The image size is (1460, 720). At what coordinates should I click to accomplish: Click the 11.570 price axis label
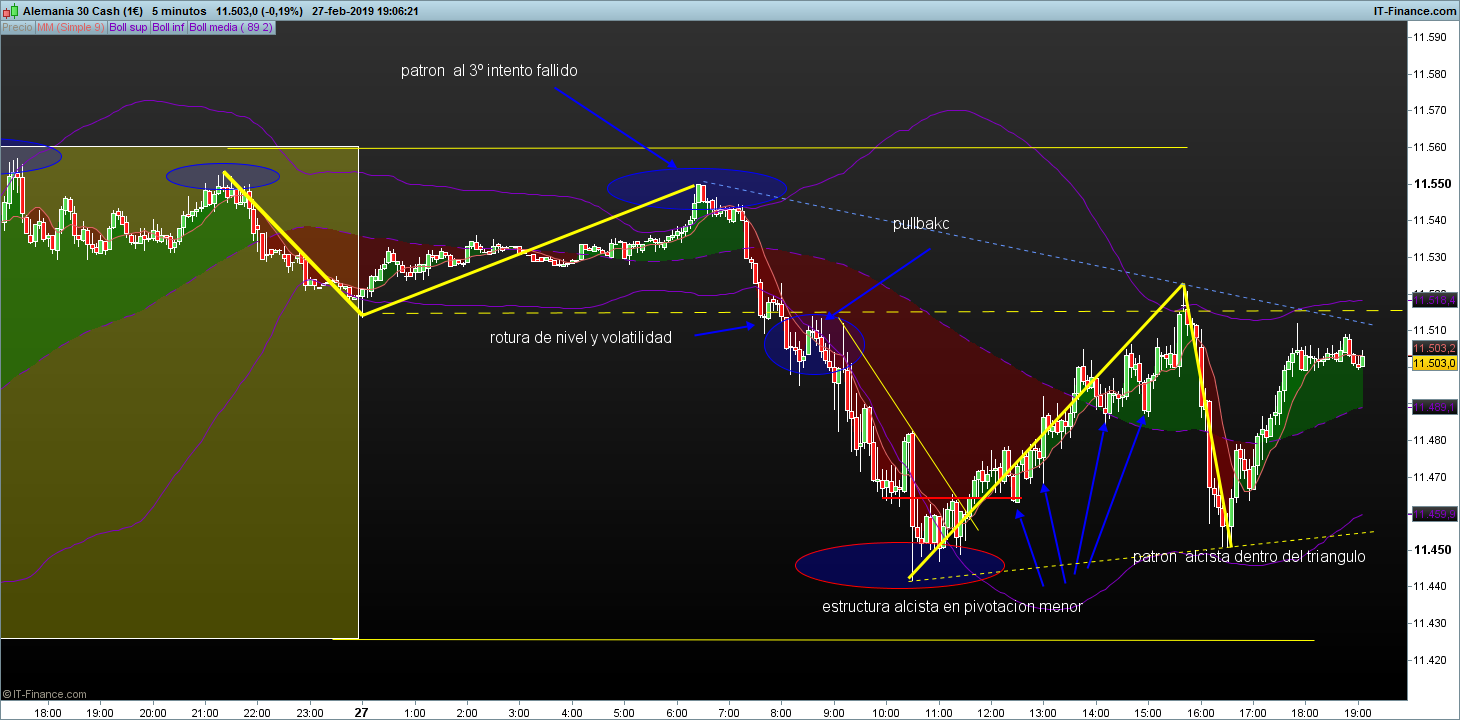1429,111
